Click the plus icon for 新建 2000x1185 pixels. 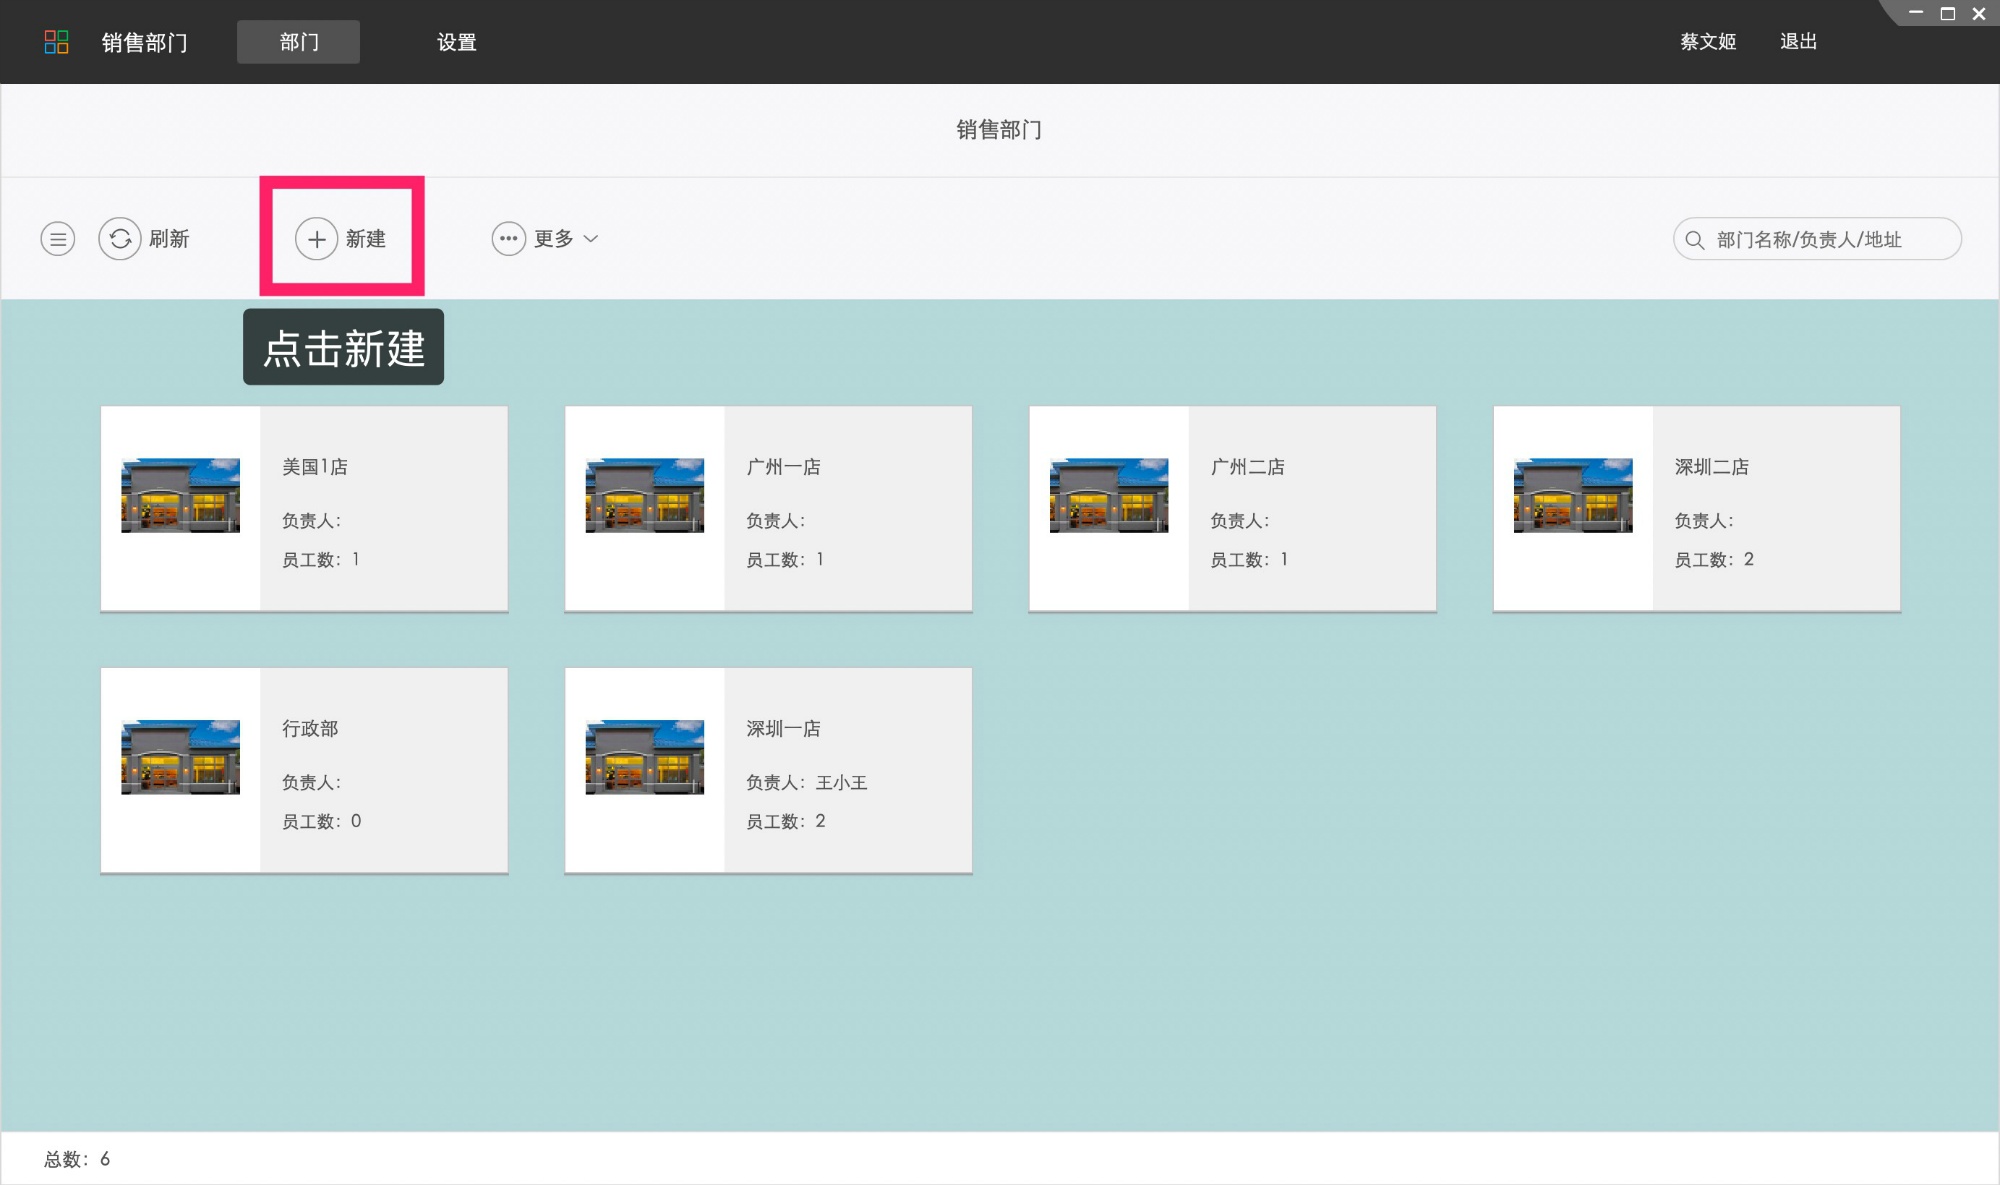316,239
